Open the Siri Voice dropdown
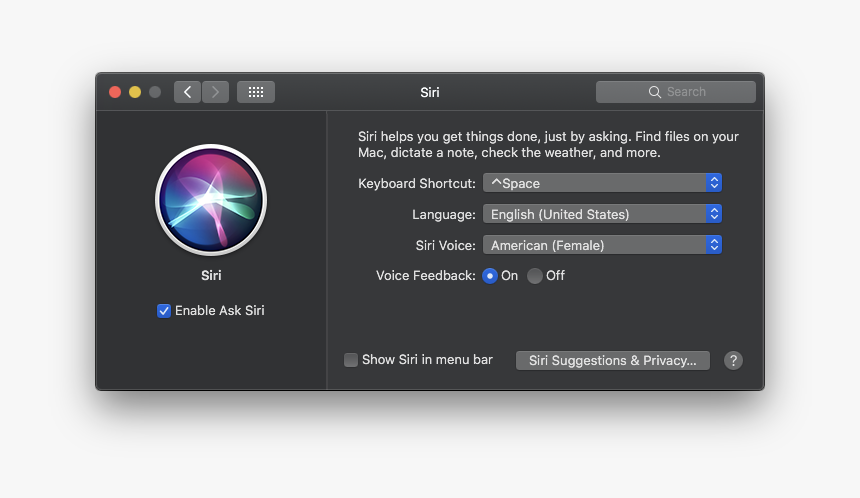Viewport: 860px width, 498px height. pyautogui.click(x=602, y=245)
